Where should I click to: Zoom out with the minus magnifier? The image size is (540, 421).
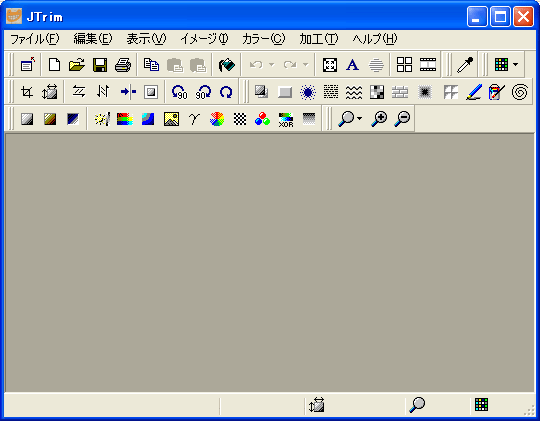[x=402, y=119]
